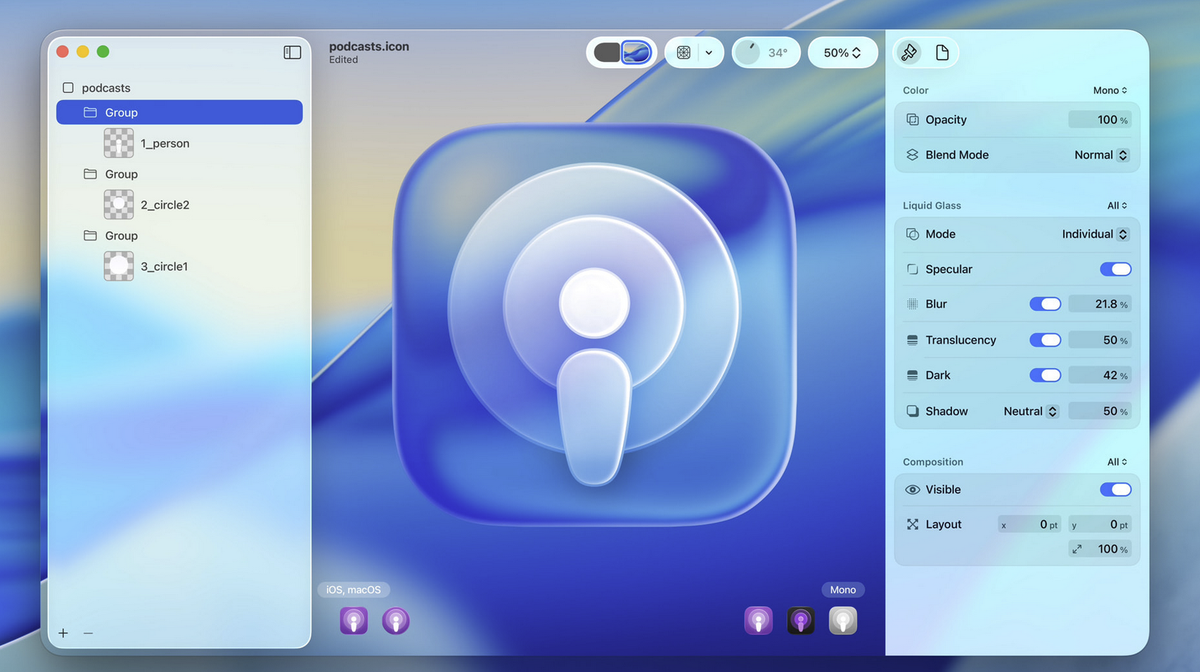Edit the Translucency 50% value field
Screen dimensions: 1200x672
[1100, 340]
